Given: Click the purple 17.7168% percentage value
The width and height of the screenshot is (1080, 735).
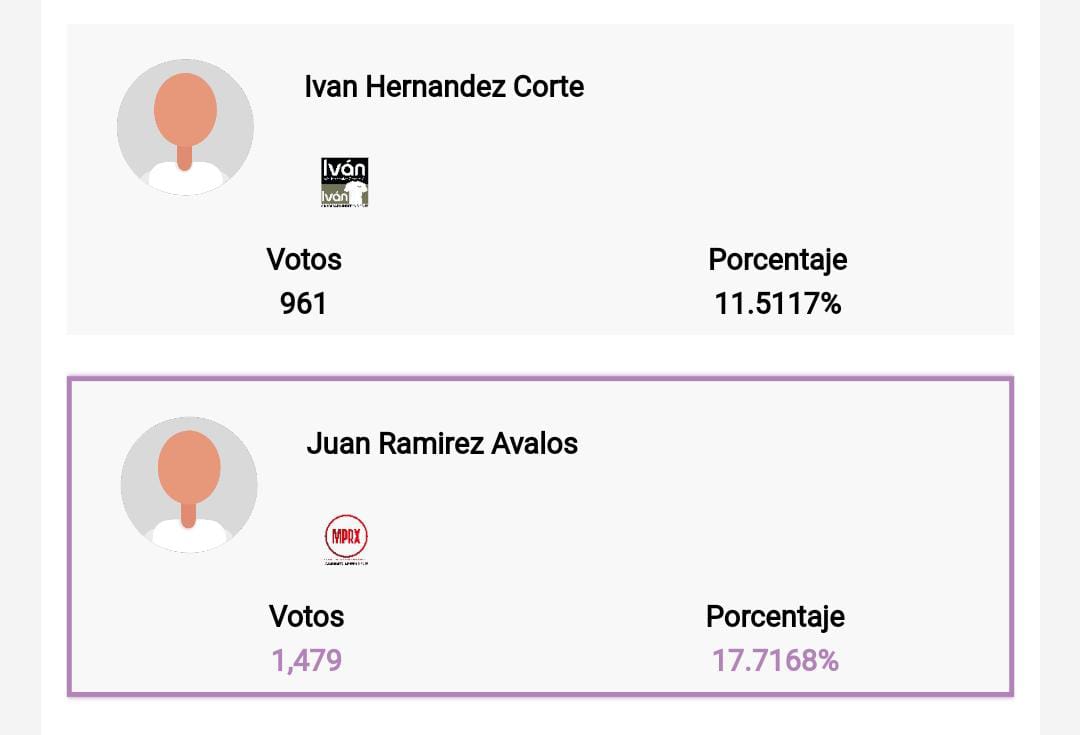Looking at the screenshot, I should tap(776, 659).
